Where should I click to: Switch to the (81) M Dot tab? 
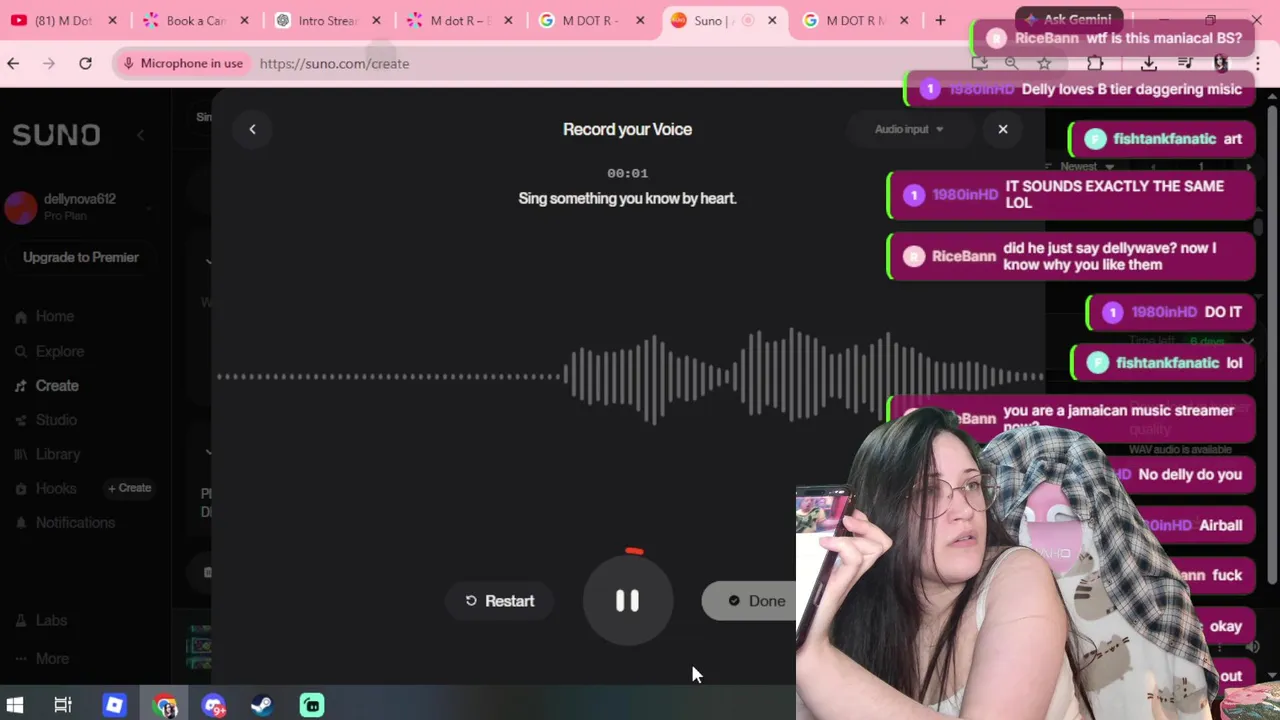point(64,20)
